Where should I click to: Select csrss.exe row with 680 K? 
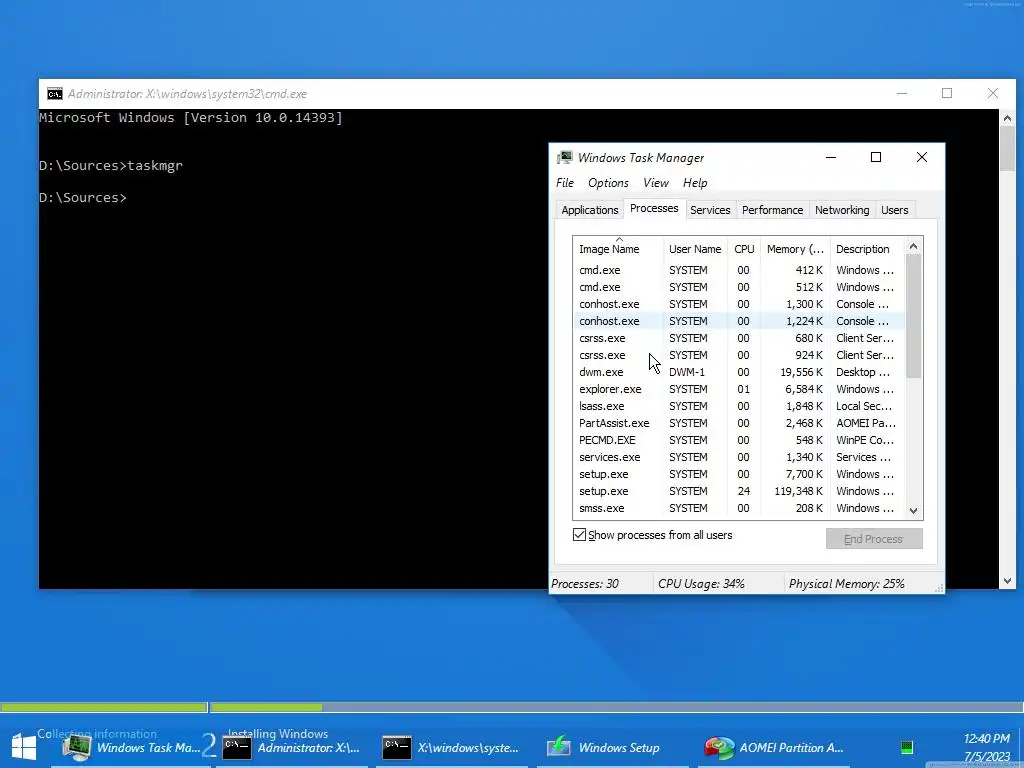click(x=739, y=338)
